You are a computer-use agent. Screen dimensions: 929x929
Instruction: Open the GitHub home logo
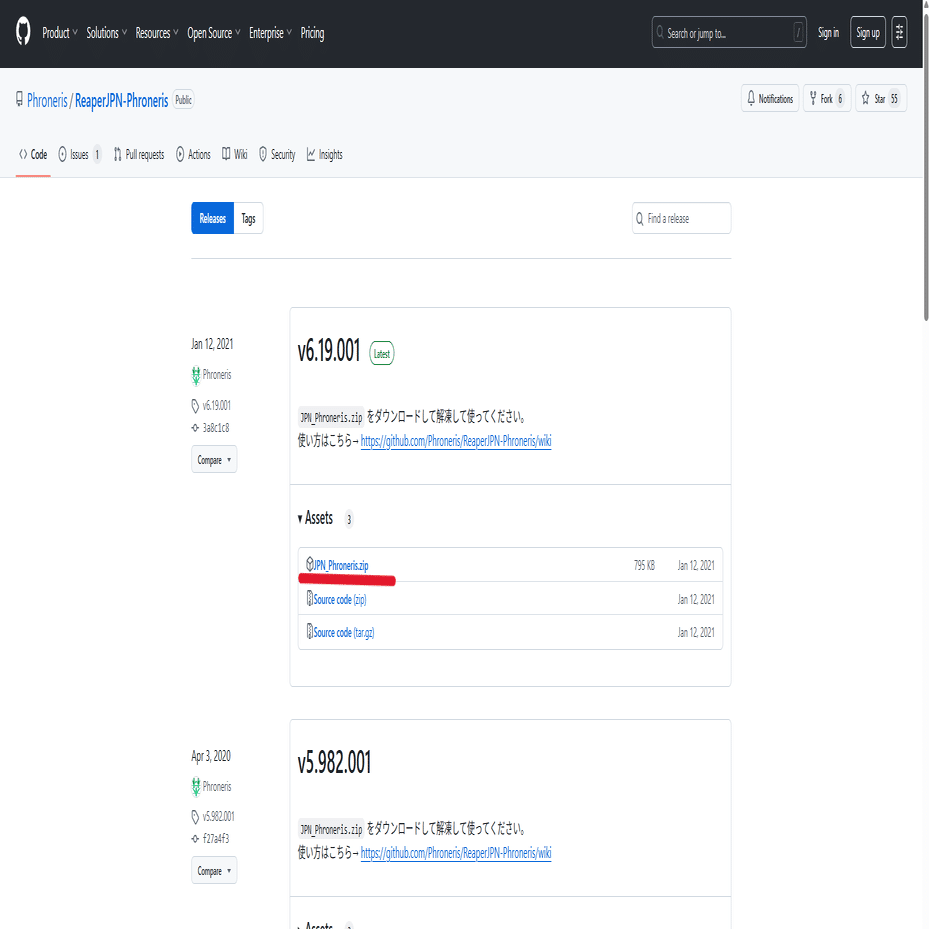pos(23,31)
